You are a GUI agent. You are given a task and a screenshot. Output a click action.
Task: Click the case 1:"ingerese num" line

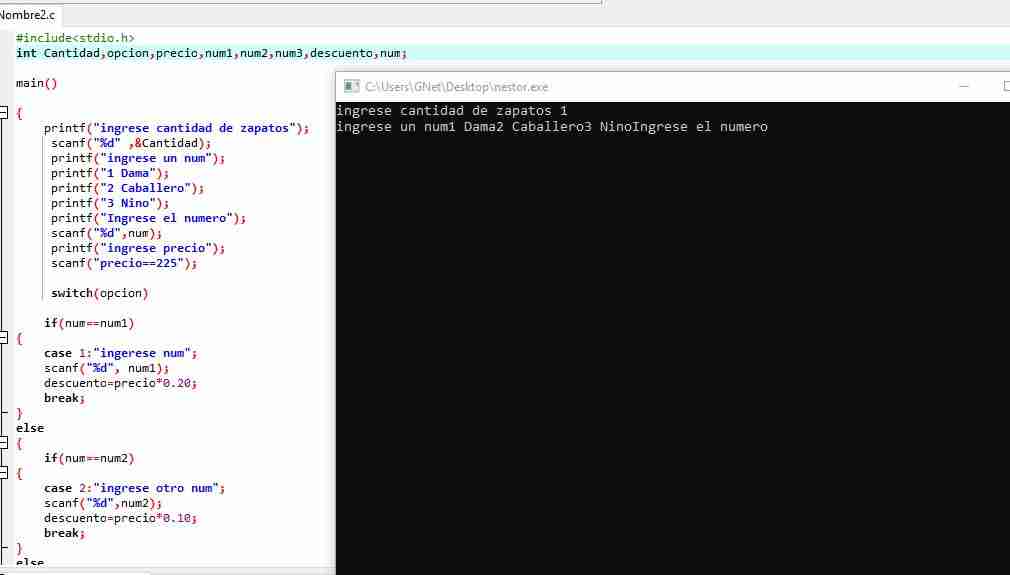click(x=120, y=353)
